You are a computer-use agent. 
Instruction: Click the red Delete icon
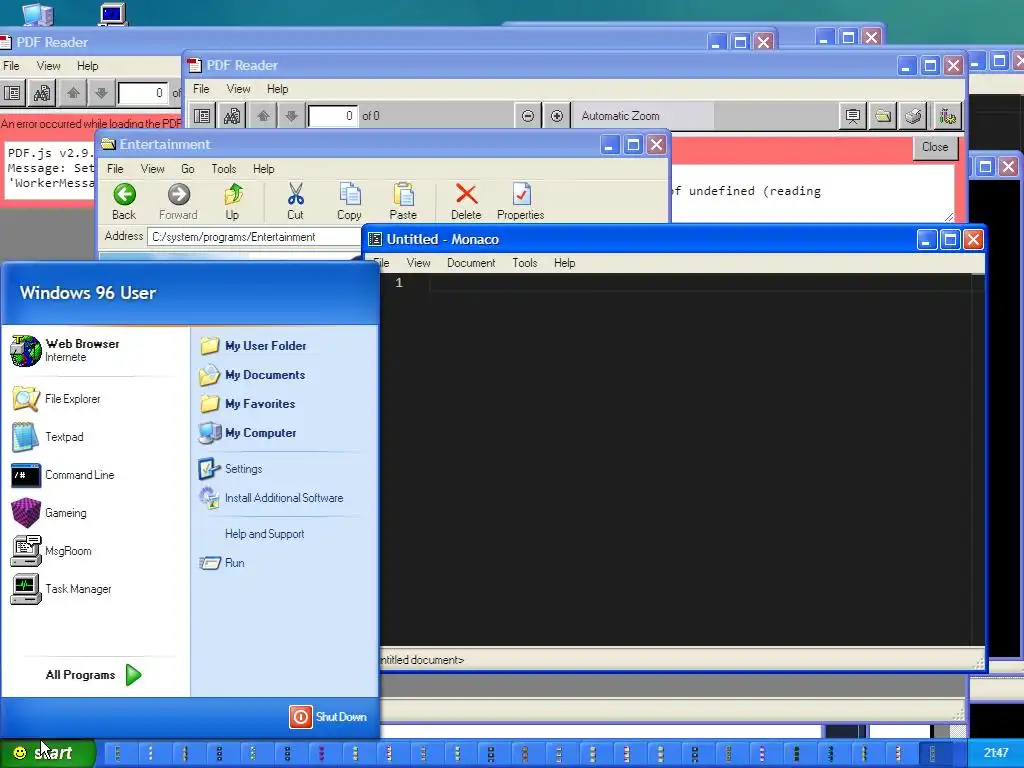(466, 201)
